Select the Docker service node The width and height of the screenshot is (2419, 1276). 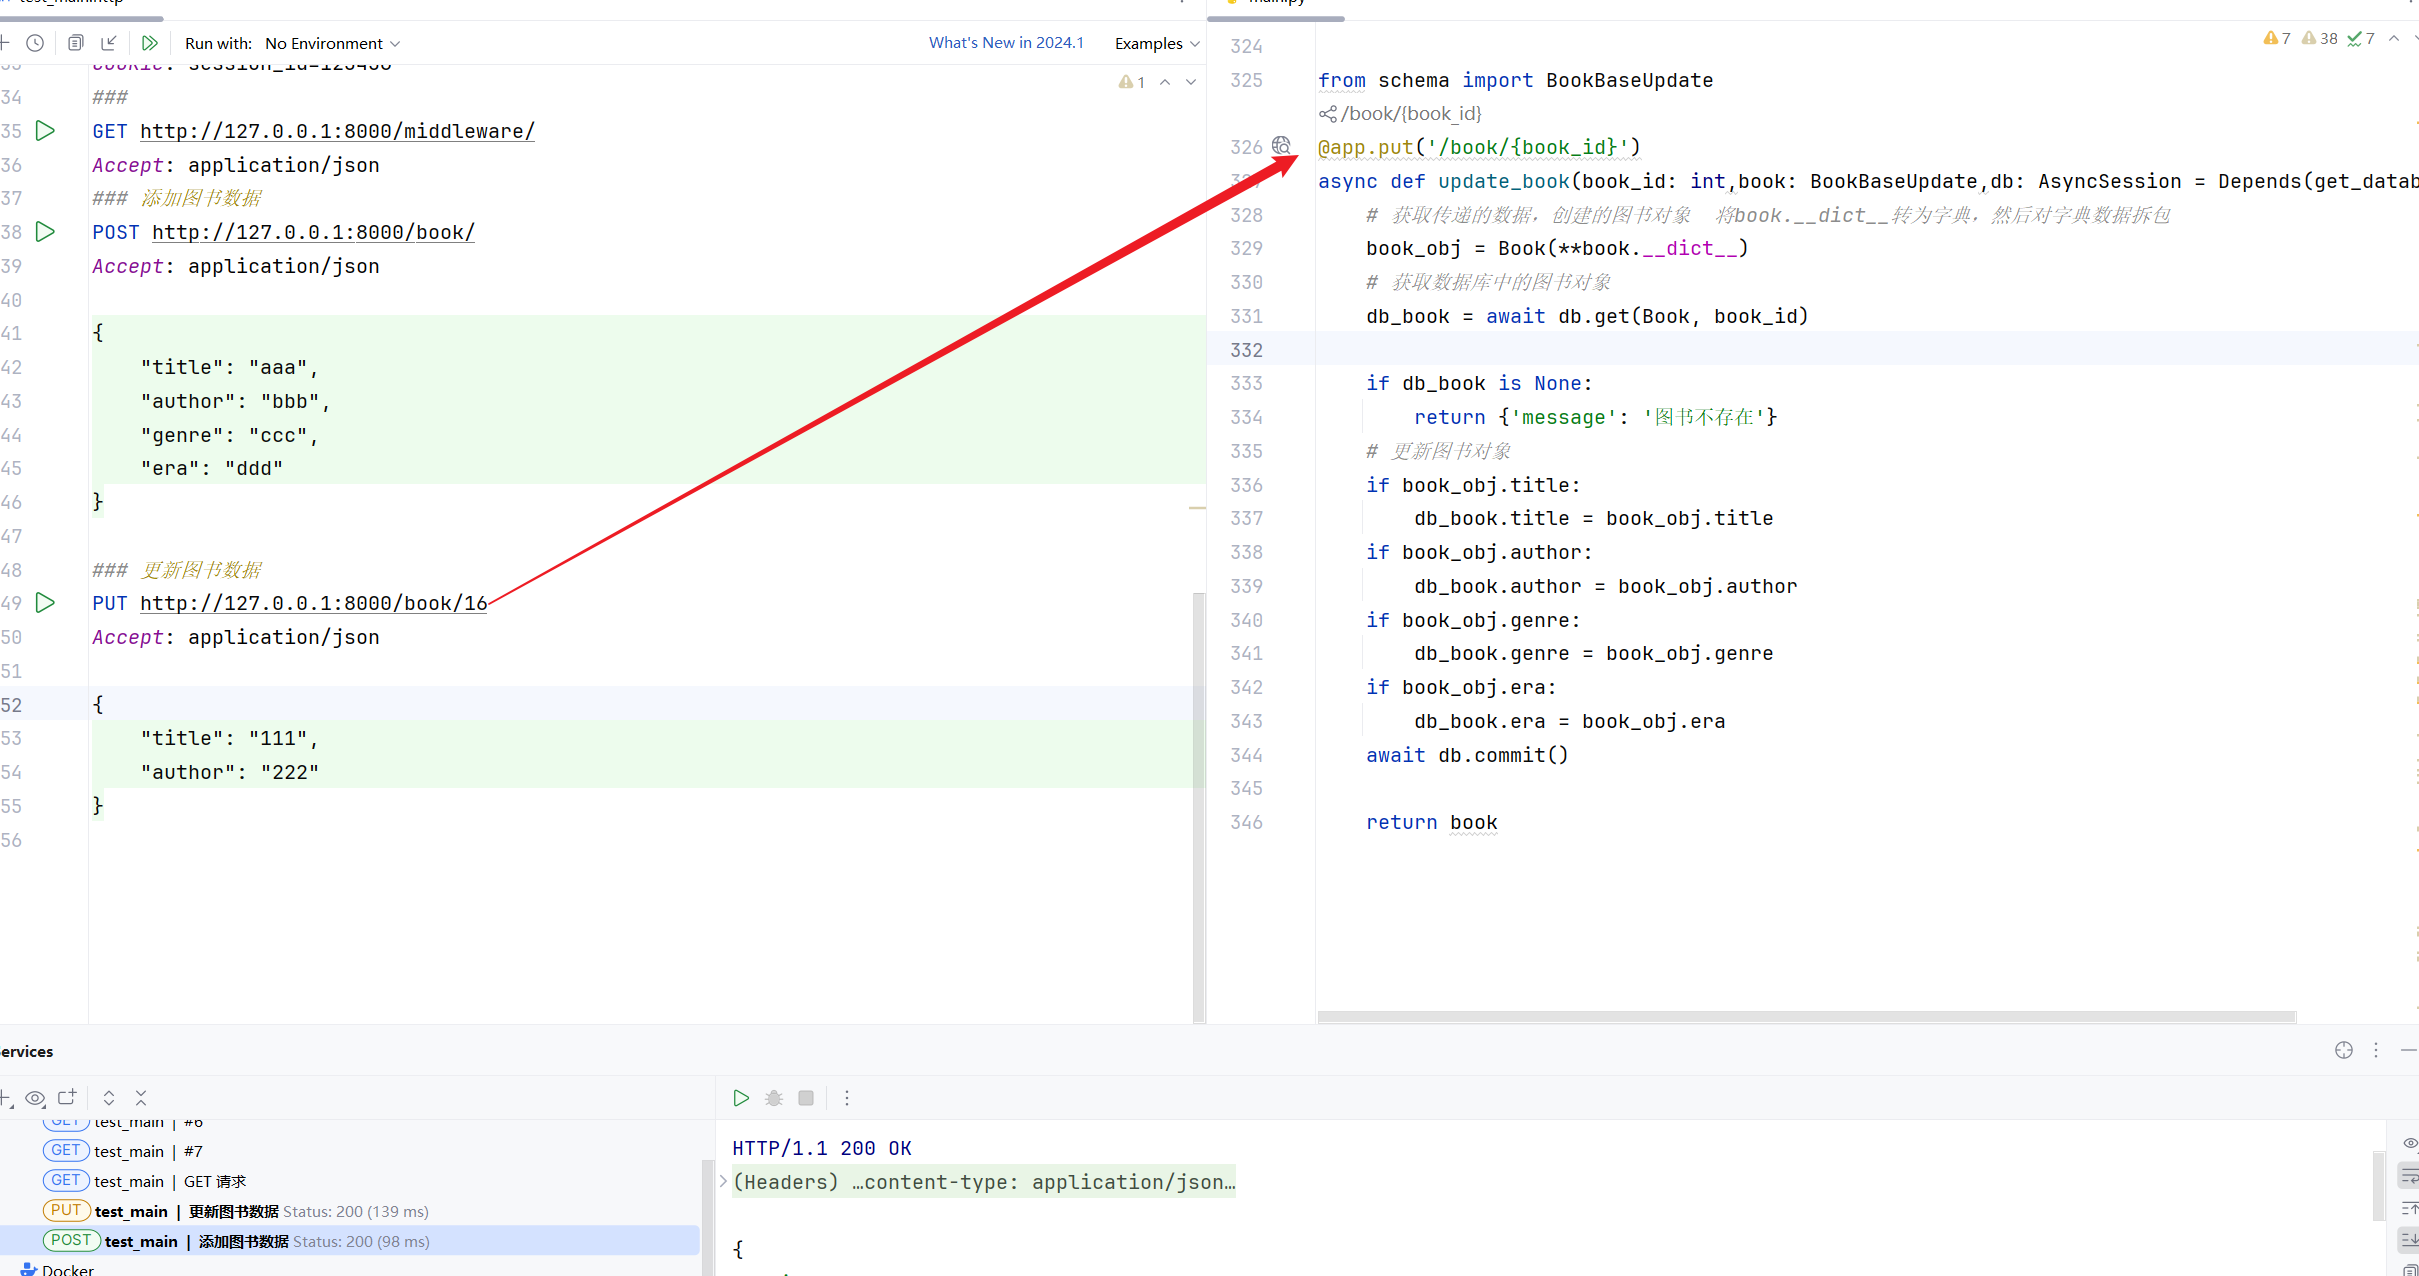(67, 1269)
